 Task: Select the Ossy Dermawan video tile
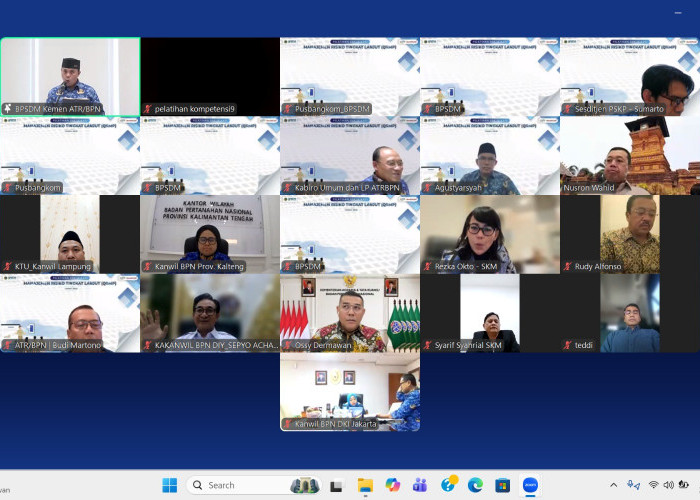coord(350,312)
